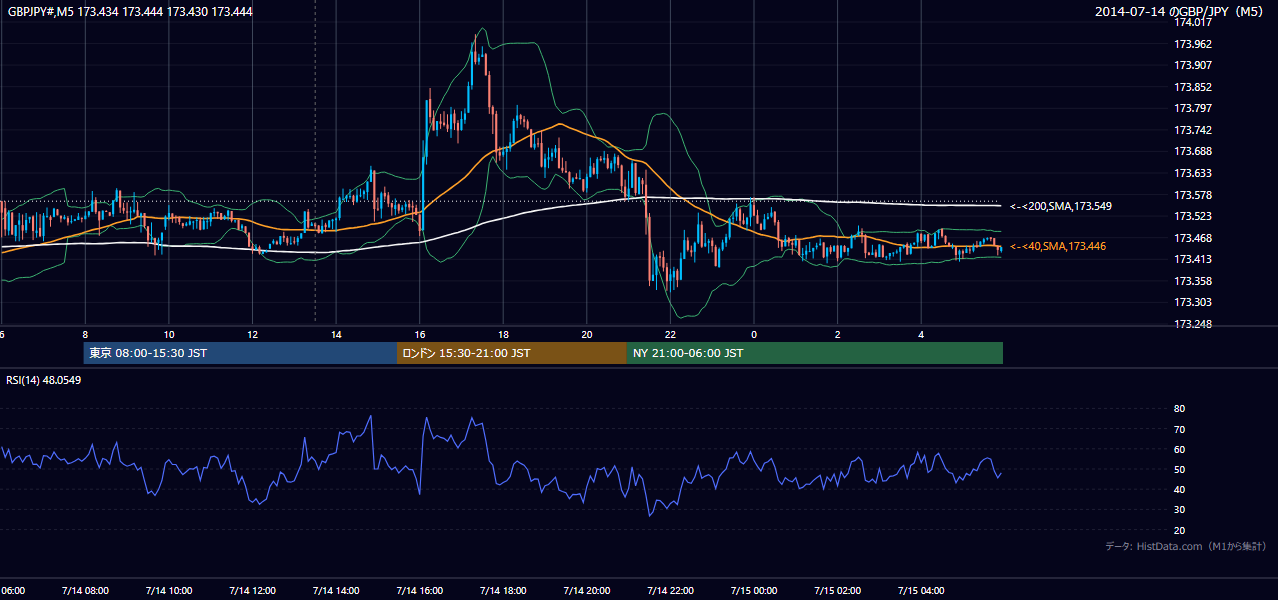Image resolution: width=1278 pixels, height=600 pixels.
Task: Click the 7/14 18:00 time axis label
Action: pos(503,591)
